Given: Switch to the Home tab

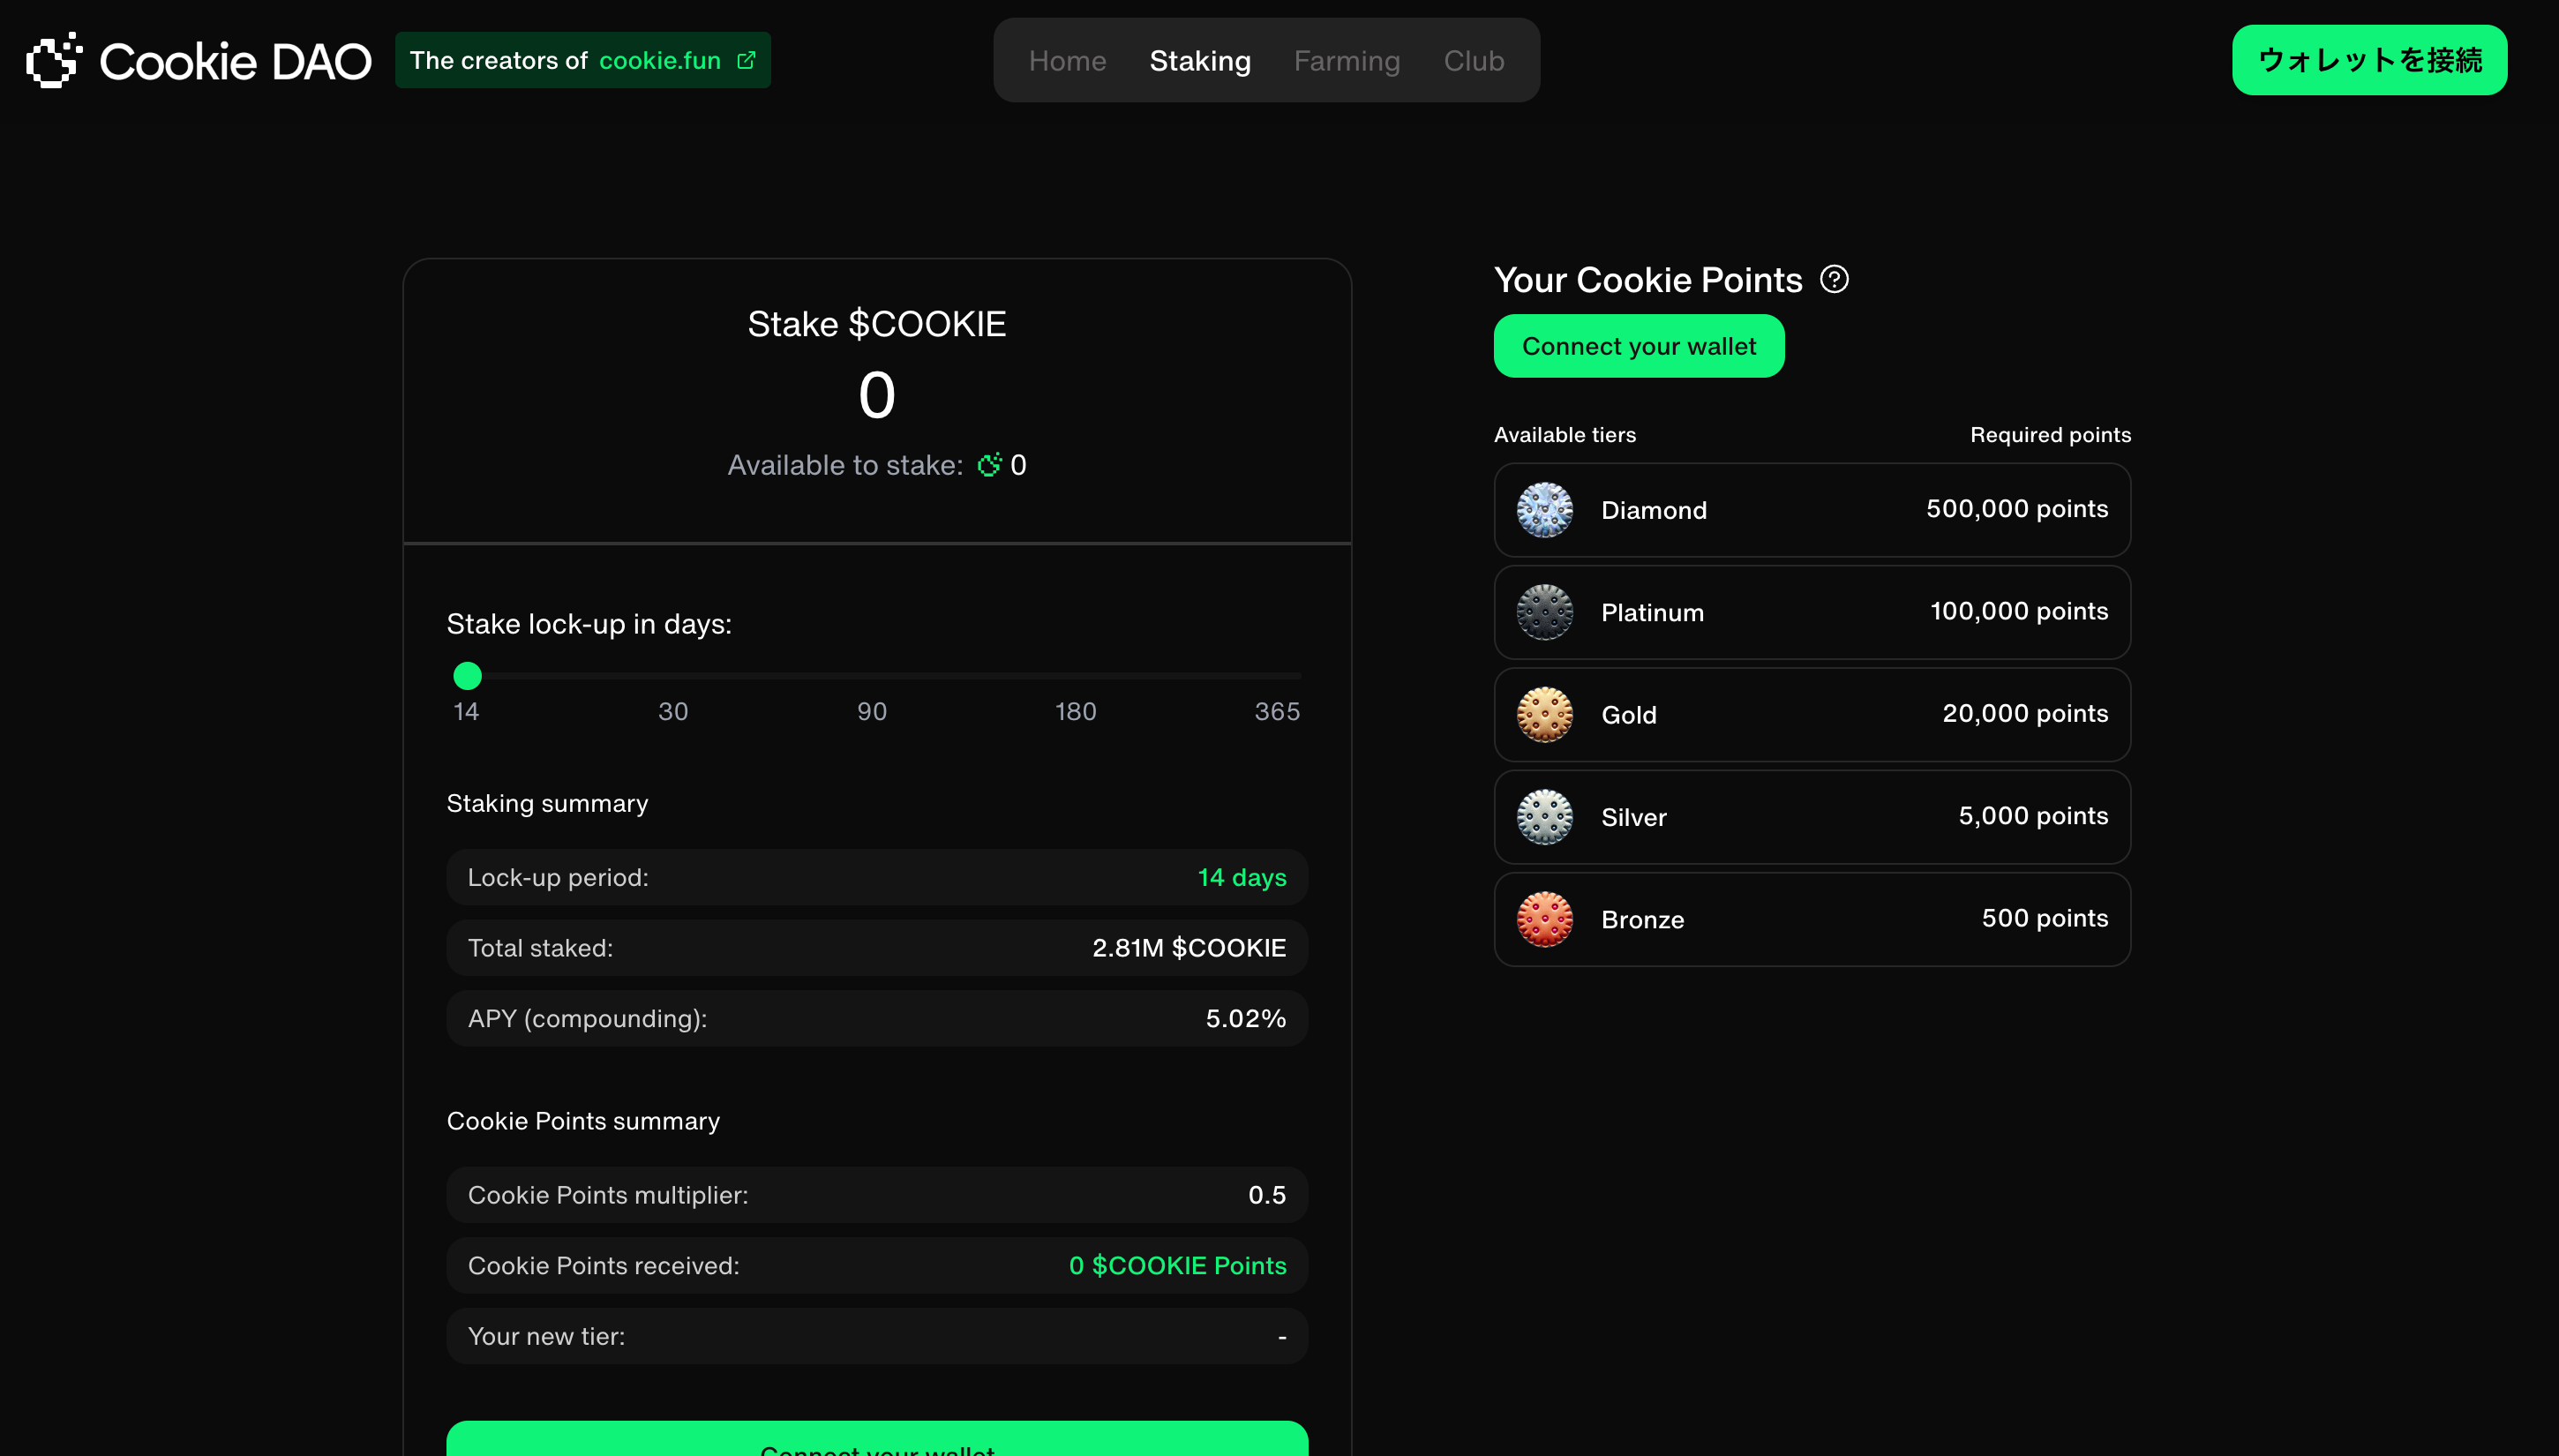Looking at the screenshot, I should tap(1067, 60).
